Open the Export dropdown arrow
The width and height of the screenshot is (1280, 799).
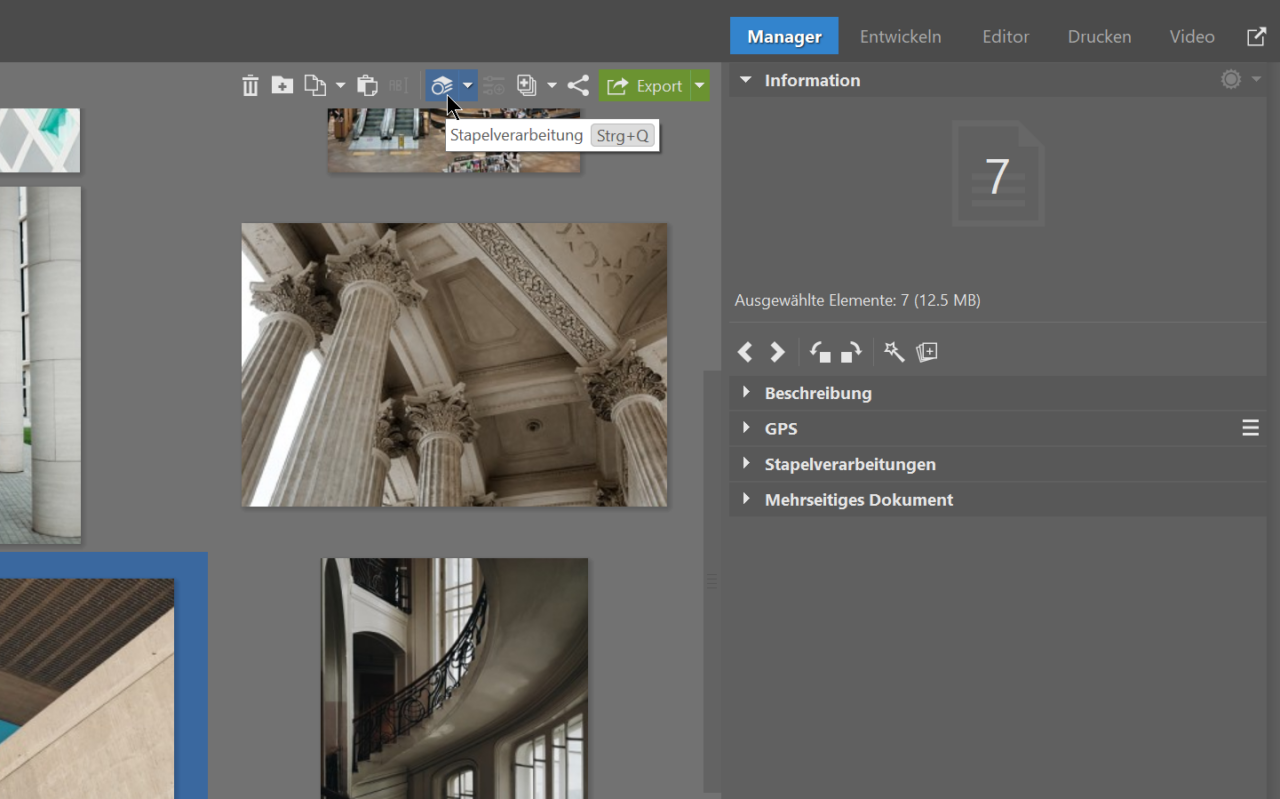(x=700, y=86)
